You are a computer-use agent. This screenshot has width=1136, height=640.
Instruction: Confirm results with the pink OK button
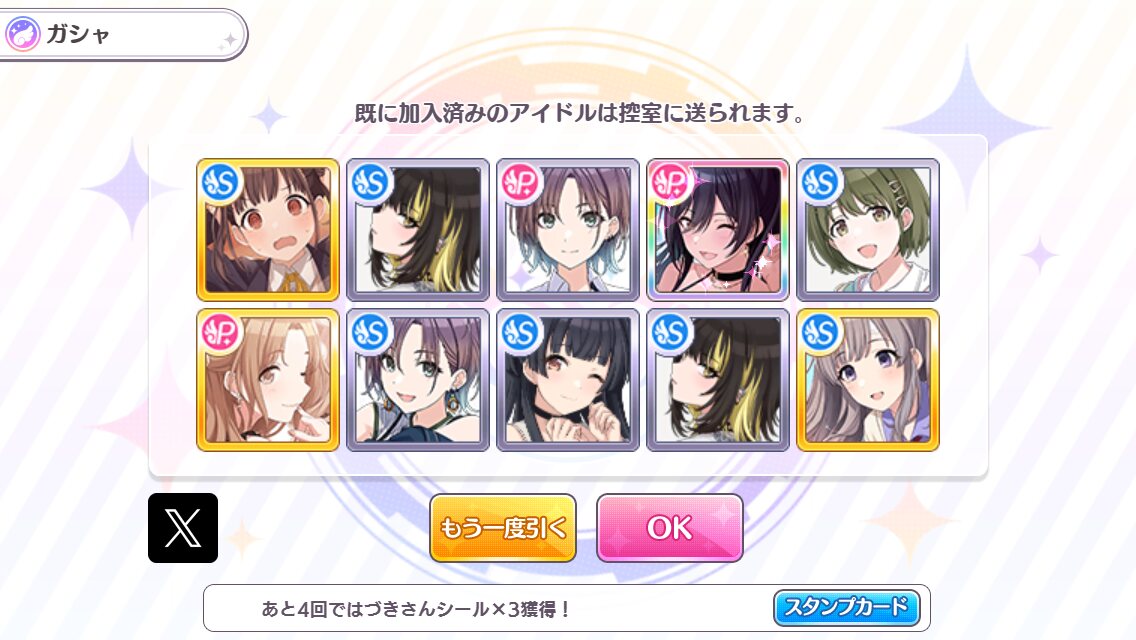(x=669, y=528)
